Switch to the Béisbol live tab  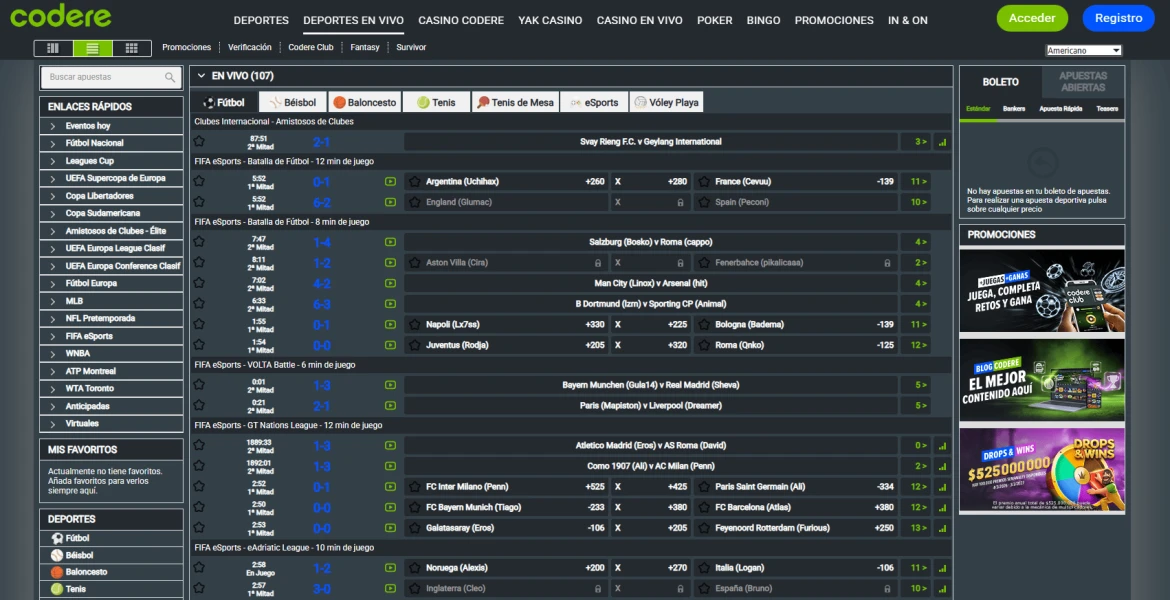(292, 102)
